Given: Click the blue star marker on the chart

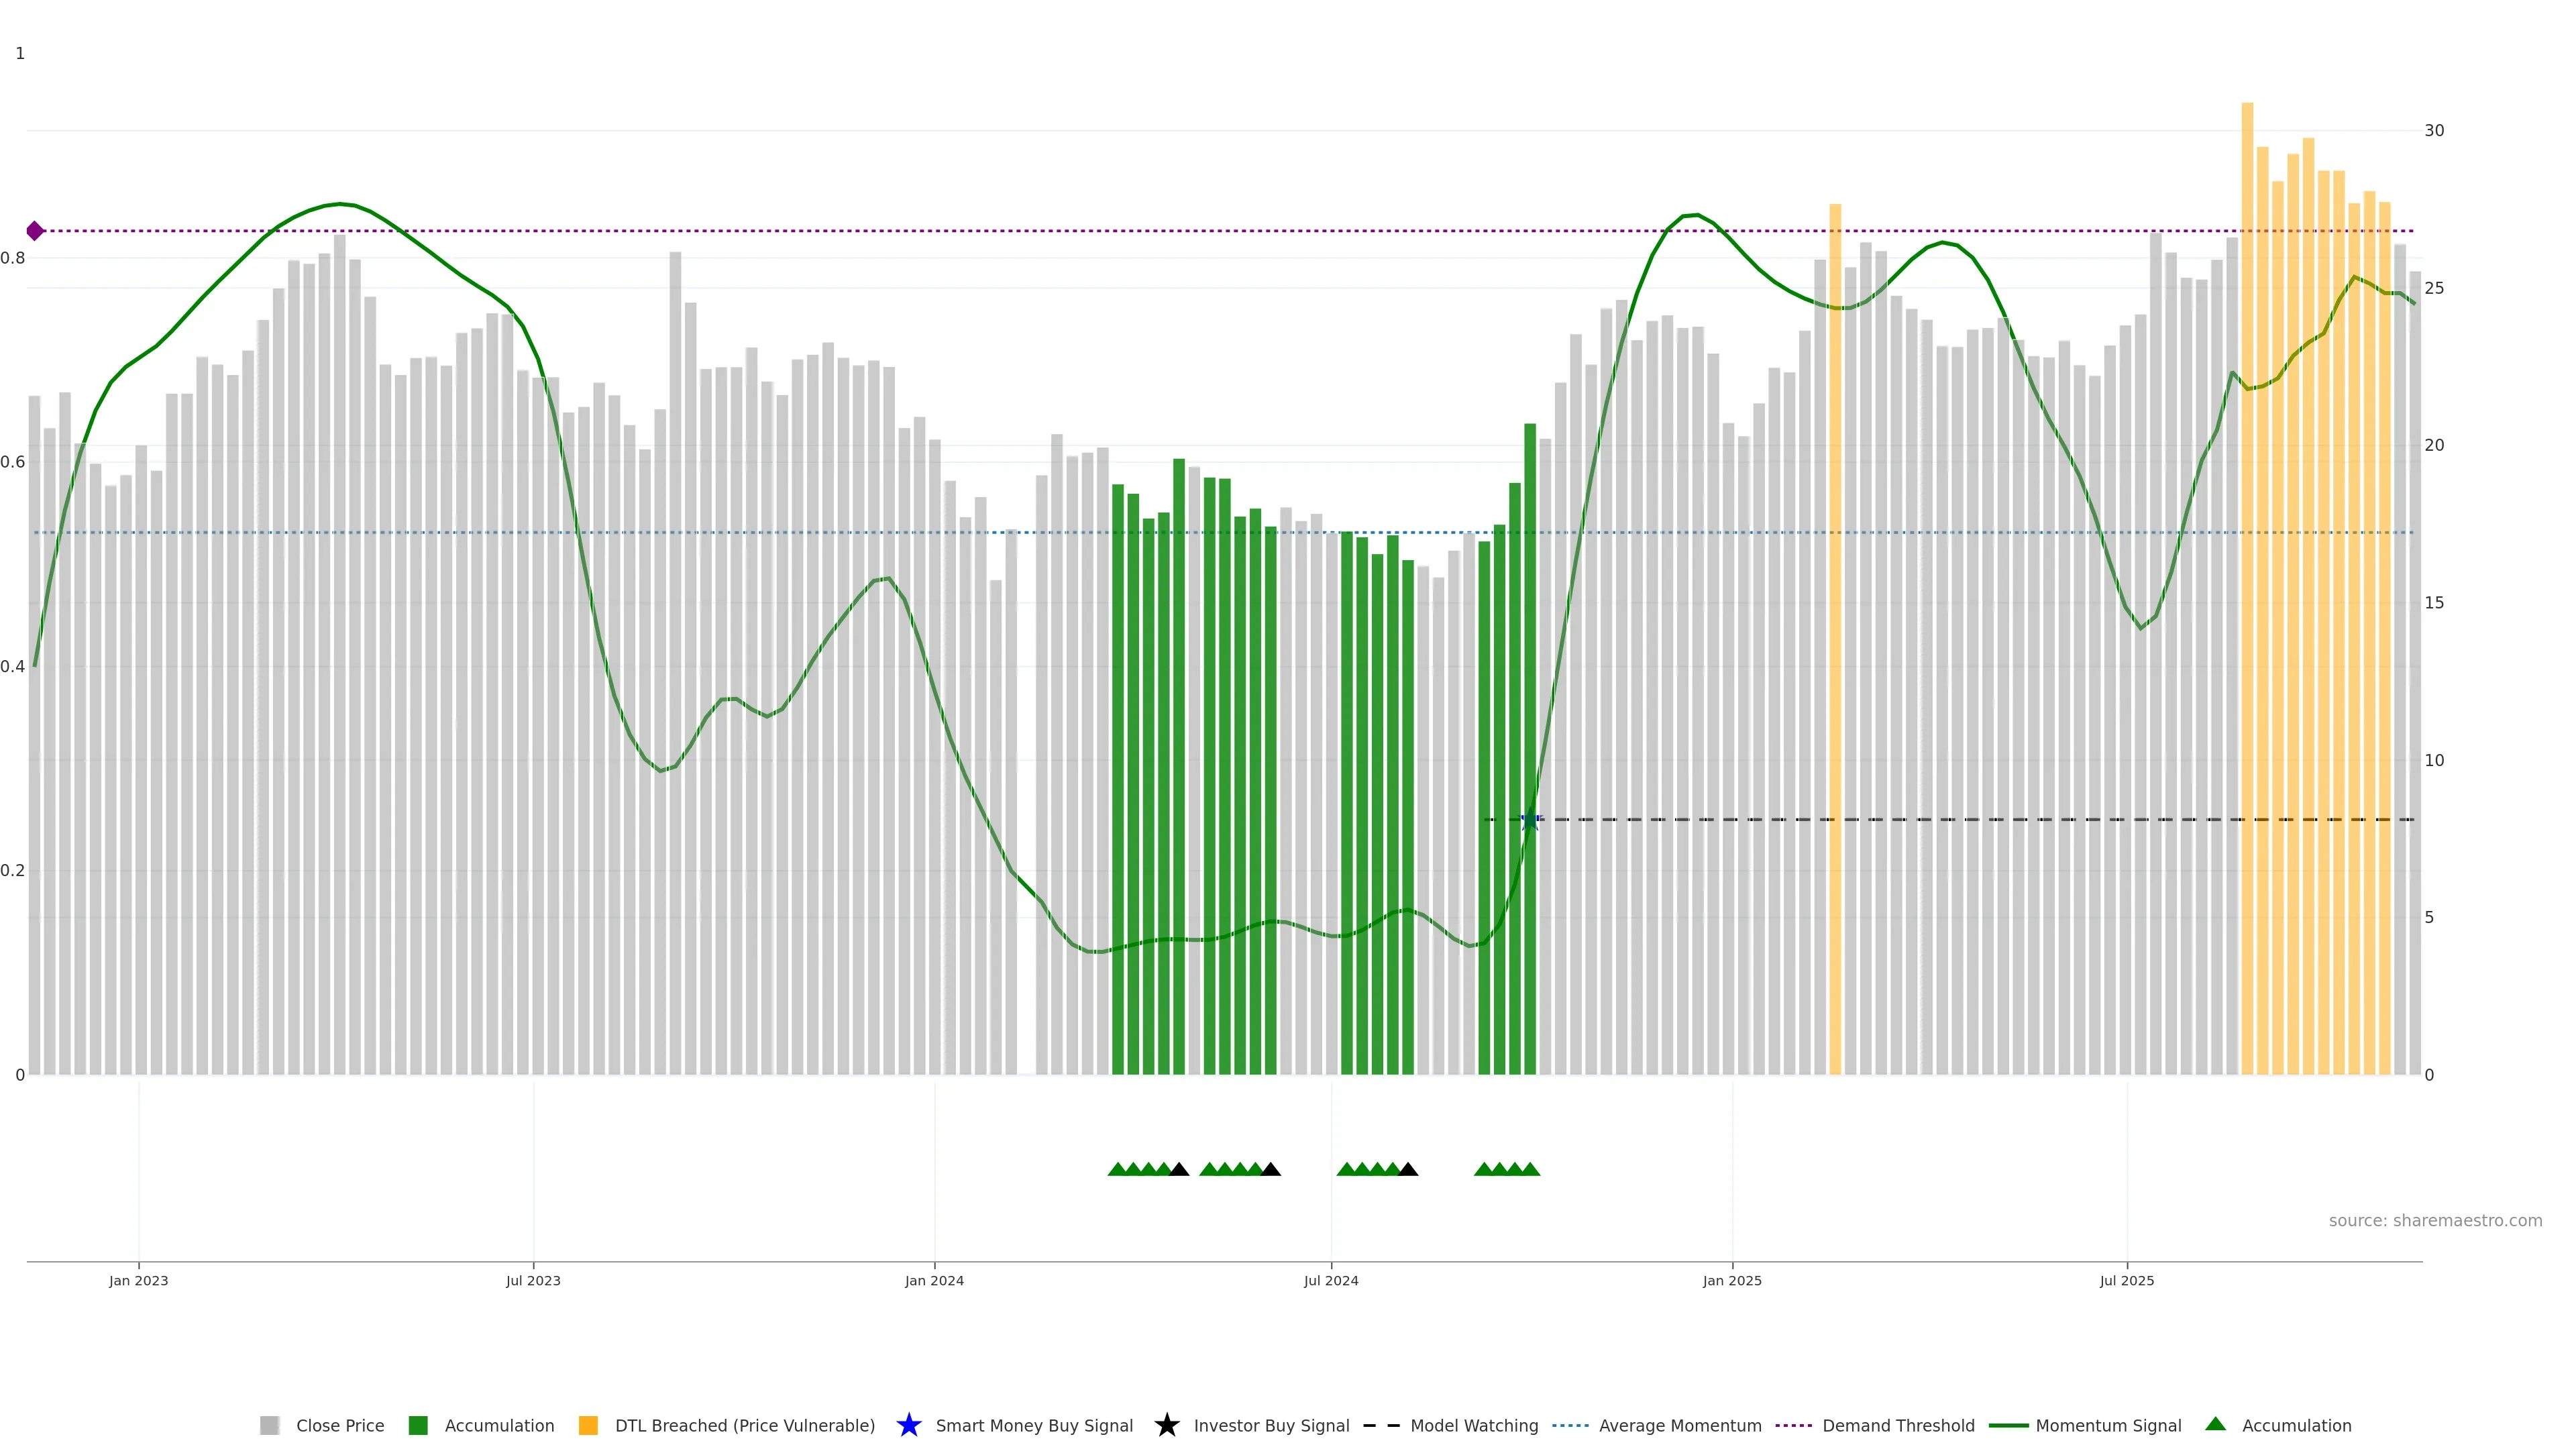Looking at the screenshot, I should click(1529, 820).
